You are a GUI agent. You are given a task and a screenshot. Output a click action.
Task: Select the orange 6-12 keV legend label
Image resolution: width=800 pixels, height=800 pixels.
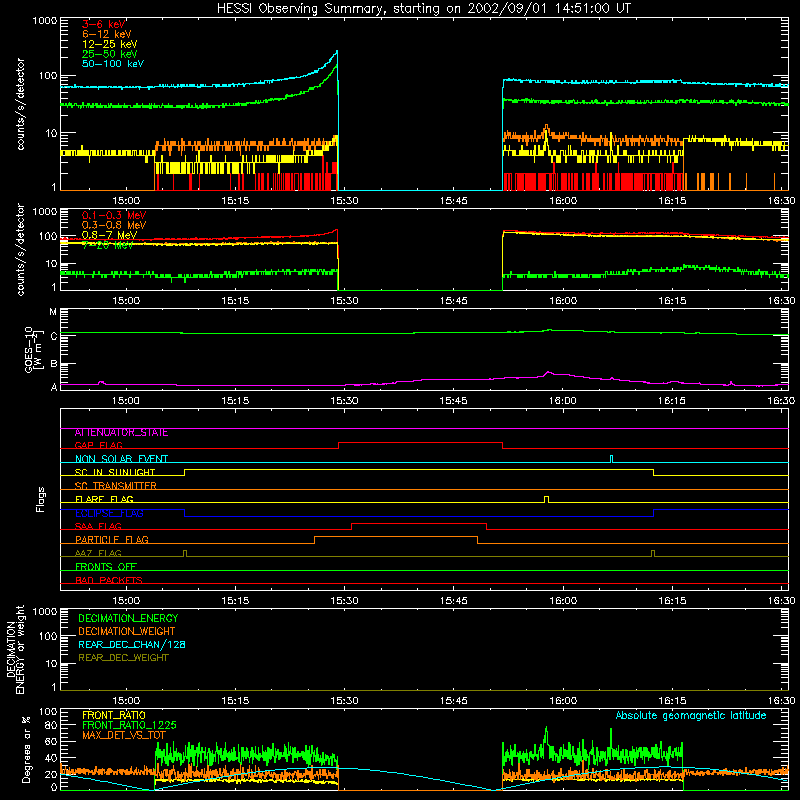107,34
